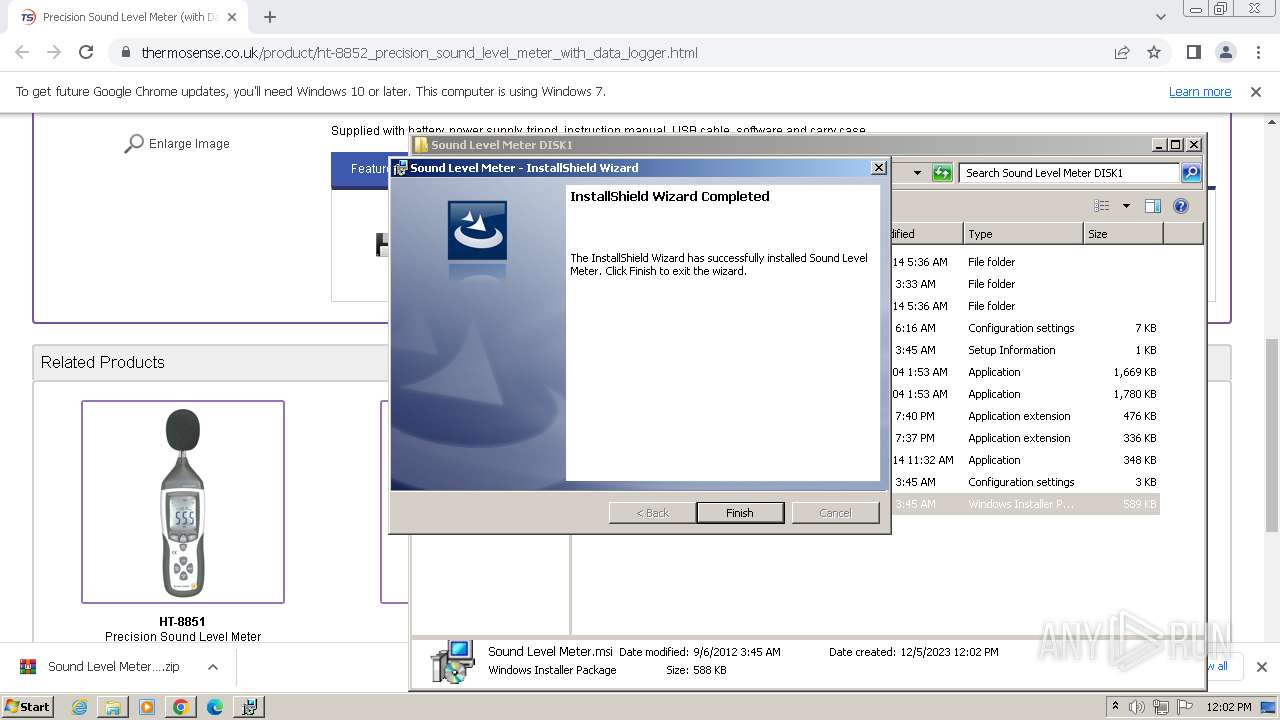The width and height of the screenshot is (1280, 720).
Task: Open a new Chrome tab
Action: coord(270,17)
